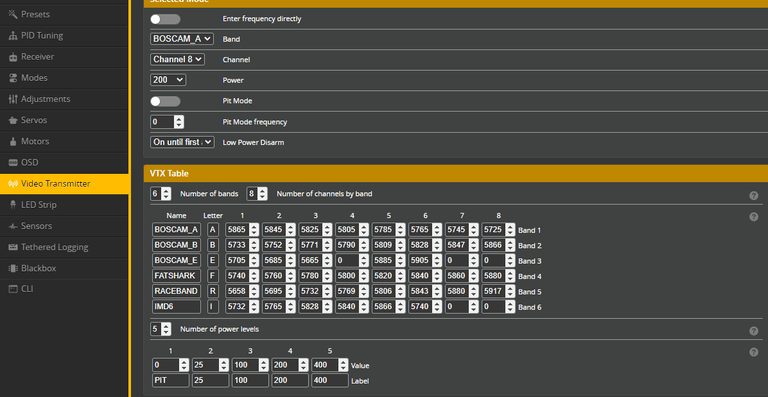Click power level 2 value stepper for 25

coord(224,365)
